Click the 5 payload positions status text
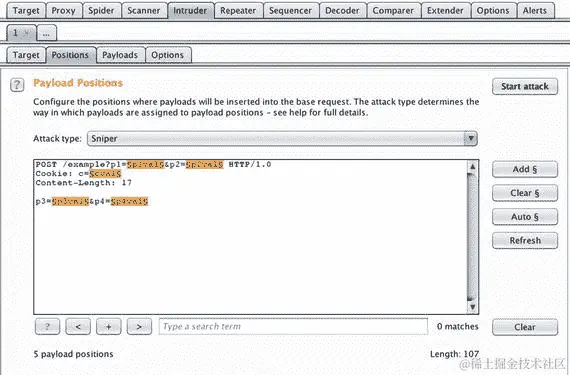570x375 pixels. pos(73,354)
